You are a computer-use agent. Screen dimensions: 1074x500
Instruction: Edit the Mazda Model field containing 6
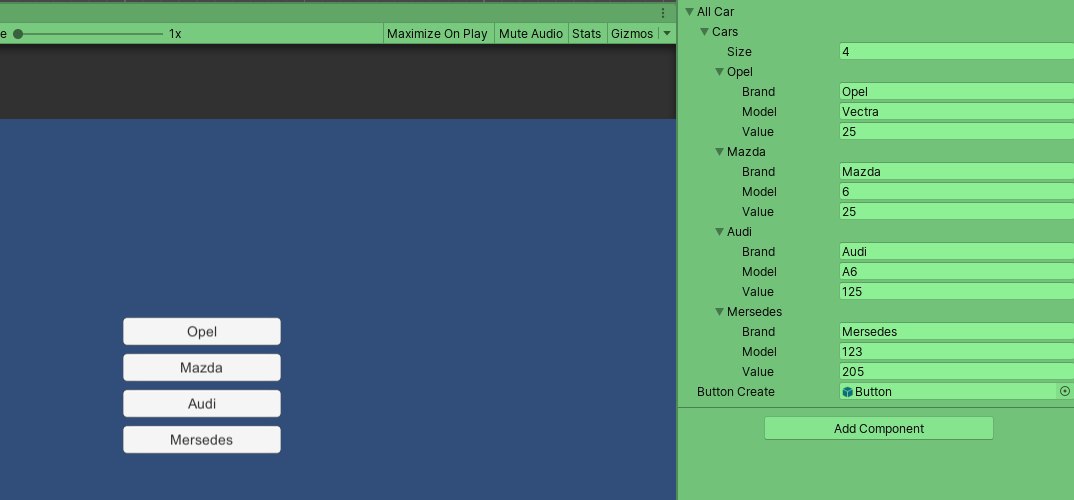coord(956,192)
